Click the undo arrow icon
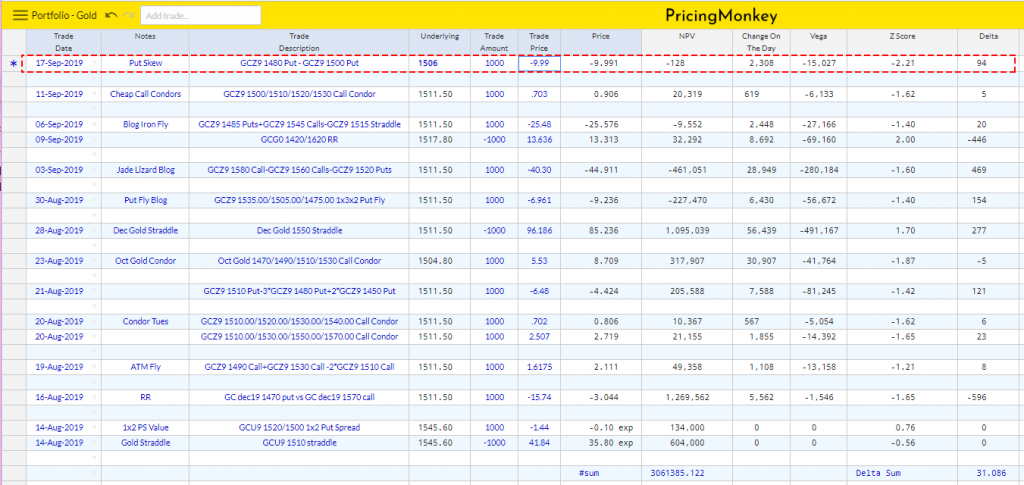The width and height of the screenshot is (1024, 485). pos(112,15)
